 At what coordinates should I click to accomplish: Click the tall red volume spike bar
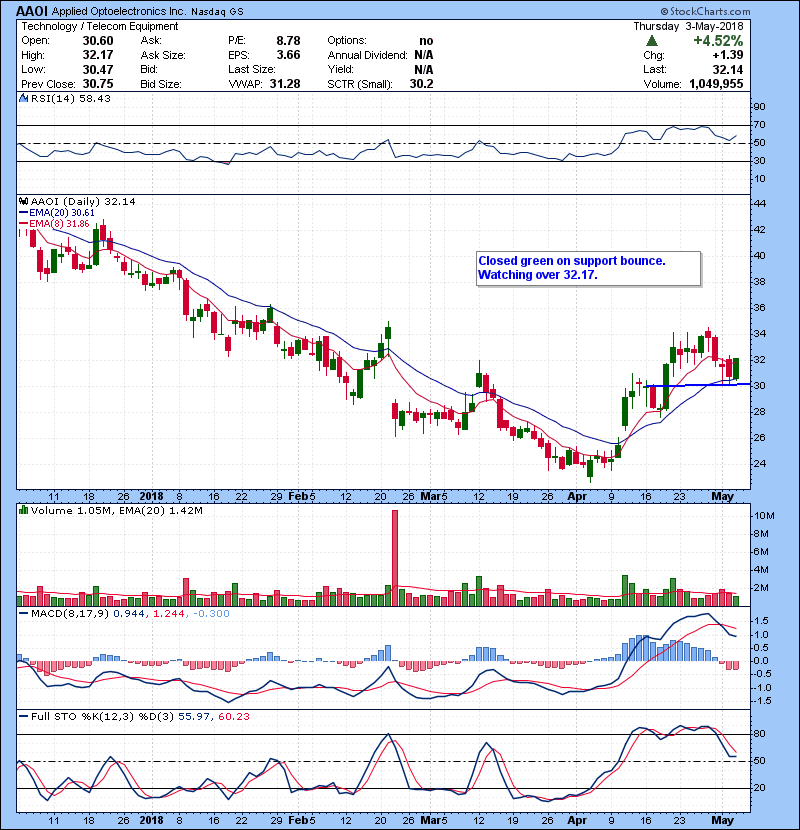(394, 558)
